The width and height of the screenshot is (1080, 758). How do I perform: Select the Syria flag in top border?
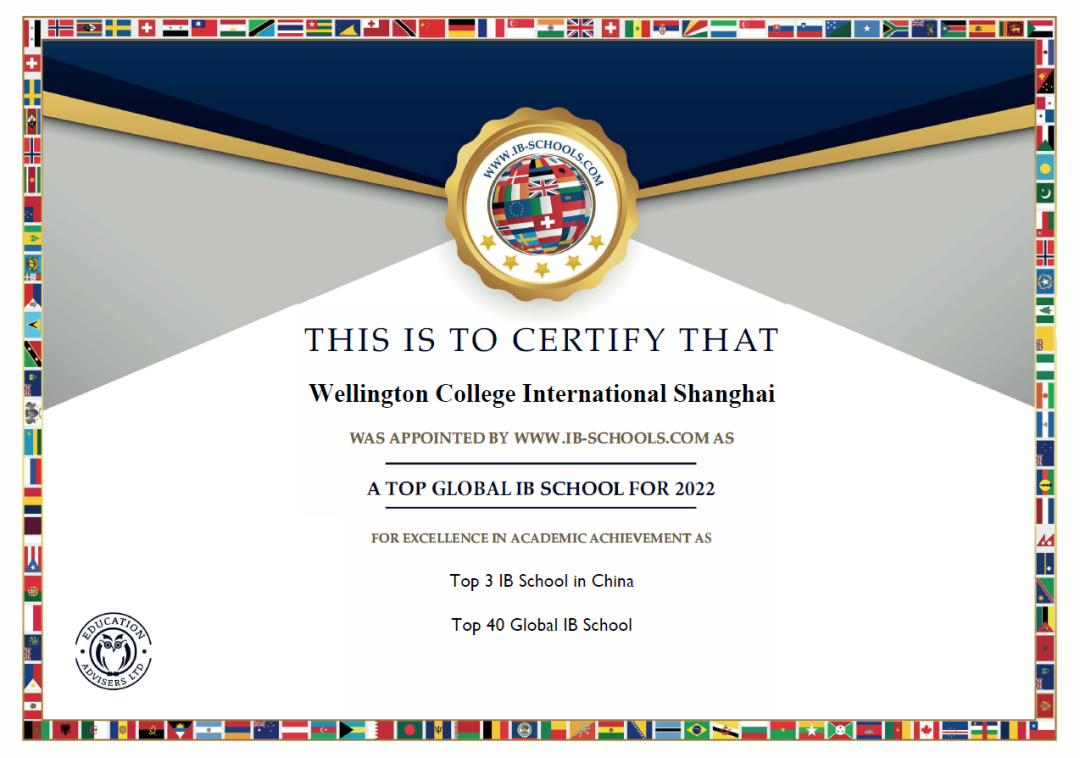coord(176,28)
